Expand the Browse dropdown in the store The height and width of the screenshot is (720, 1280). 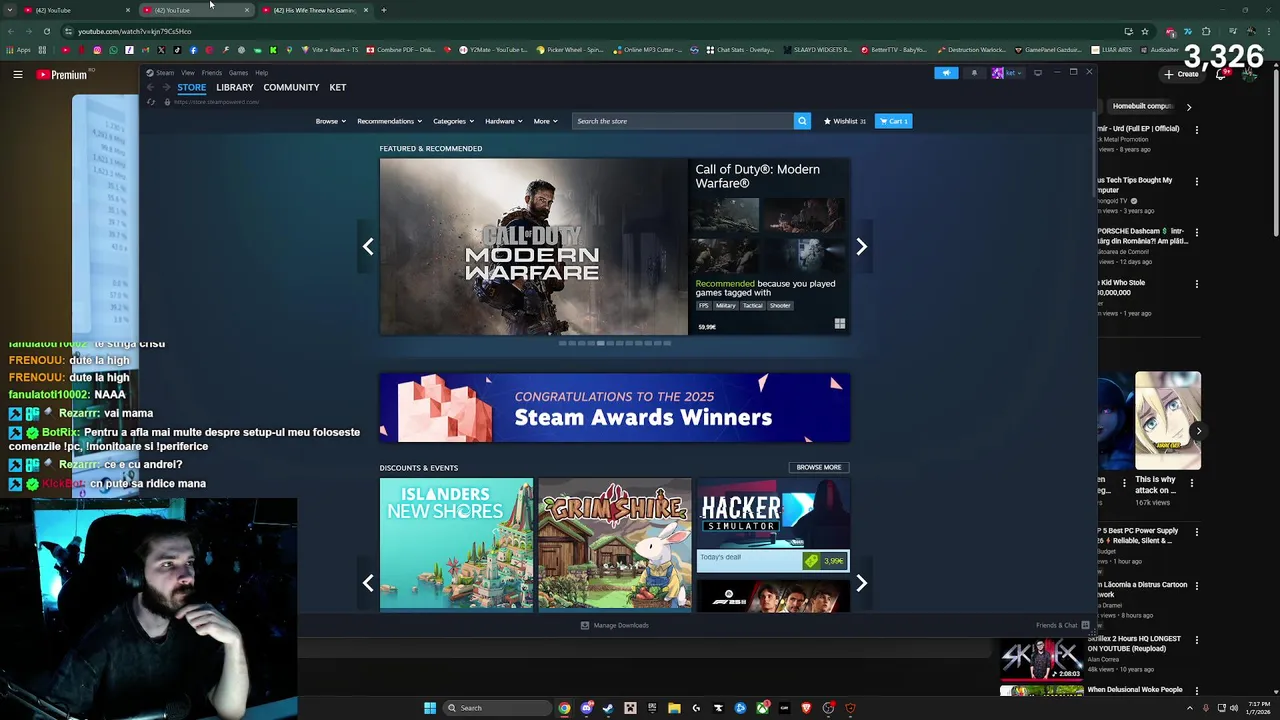click(x=330, y=121)
